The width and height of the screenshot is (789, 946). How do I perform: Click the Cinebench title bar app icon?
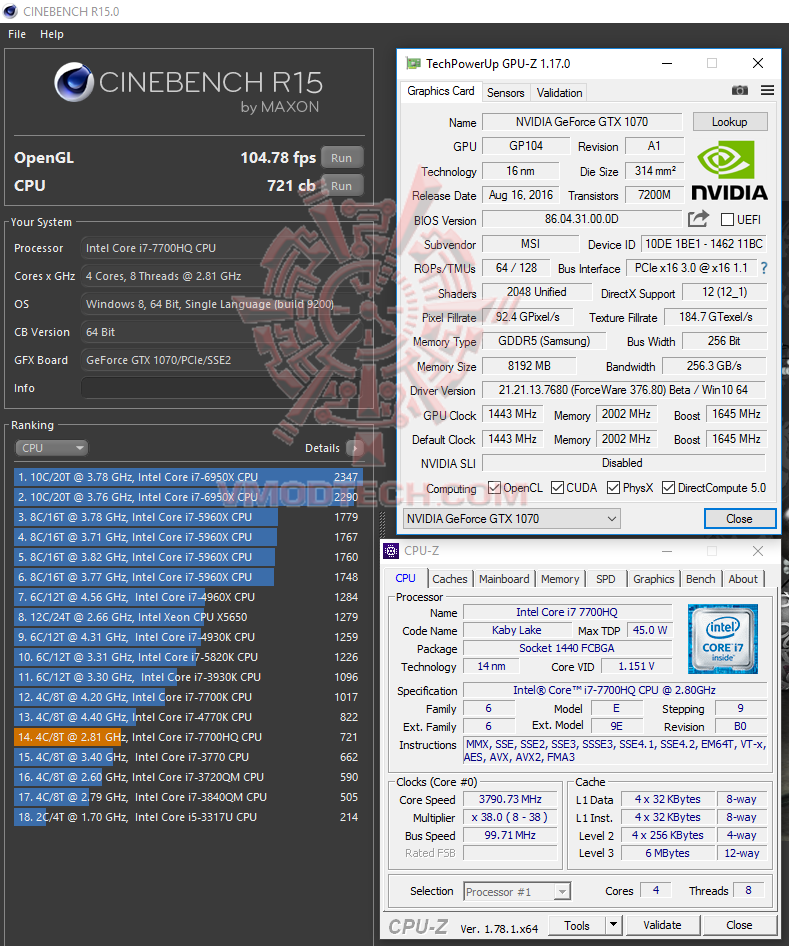coord(10,11)
